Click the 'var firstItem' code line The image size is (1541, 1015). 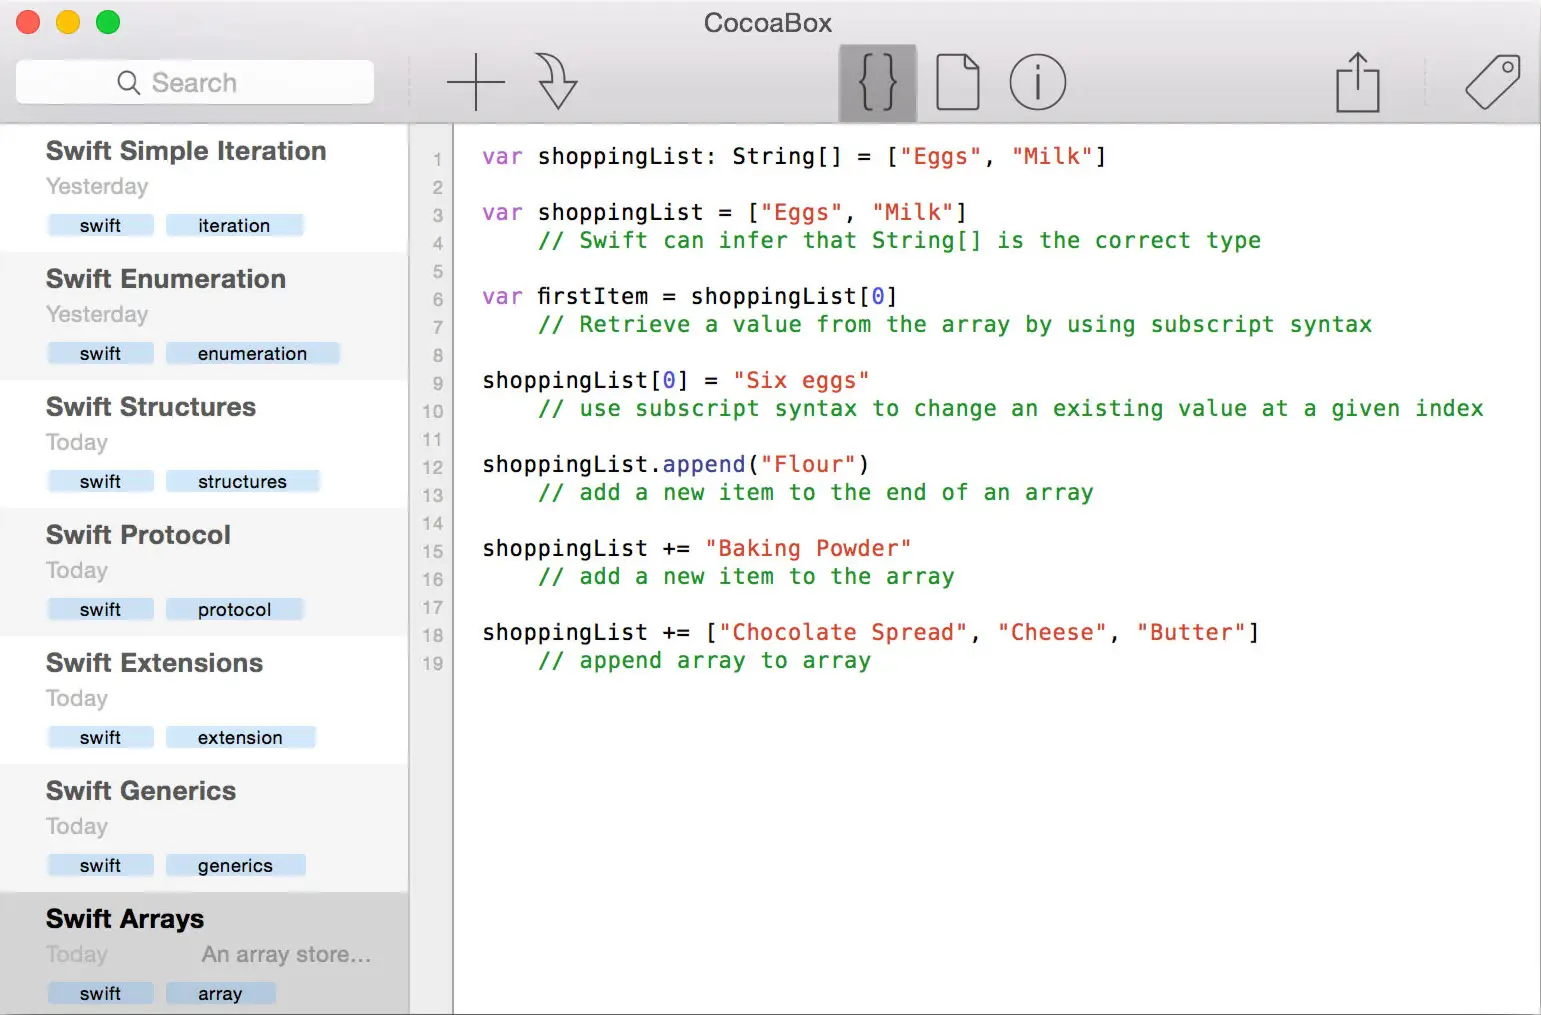click(x=690, y=297)
